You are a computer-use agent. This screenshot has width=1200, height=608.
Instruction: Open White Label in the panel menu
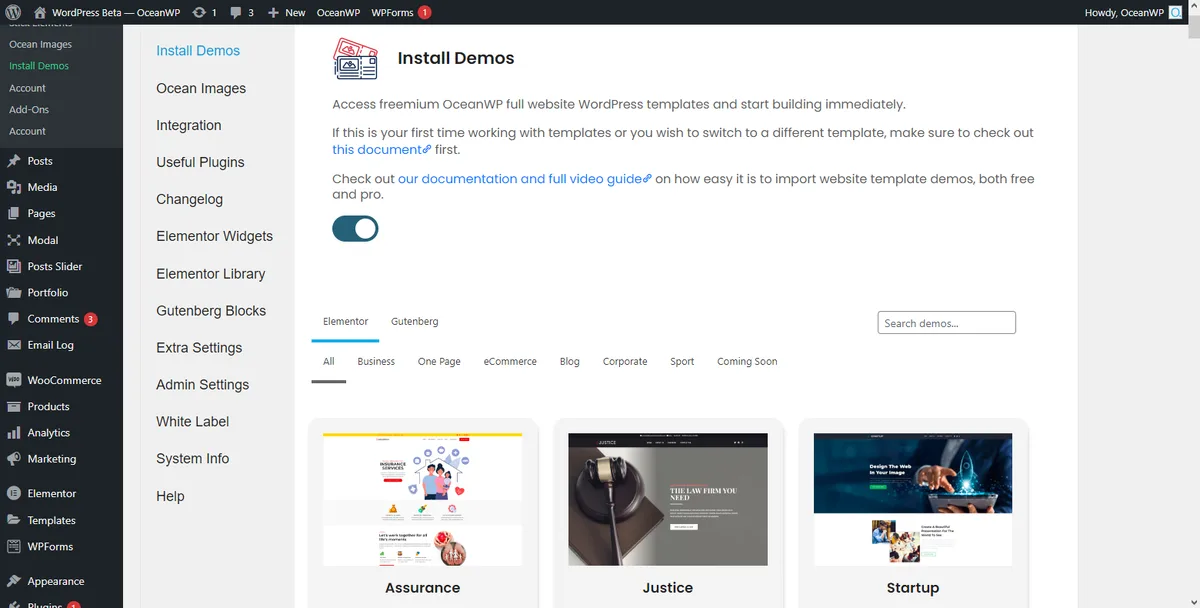(192, 421)
